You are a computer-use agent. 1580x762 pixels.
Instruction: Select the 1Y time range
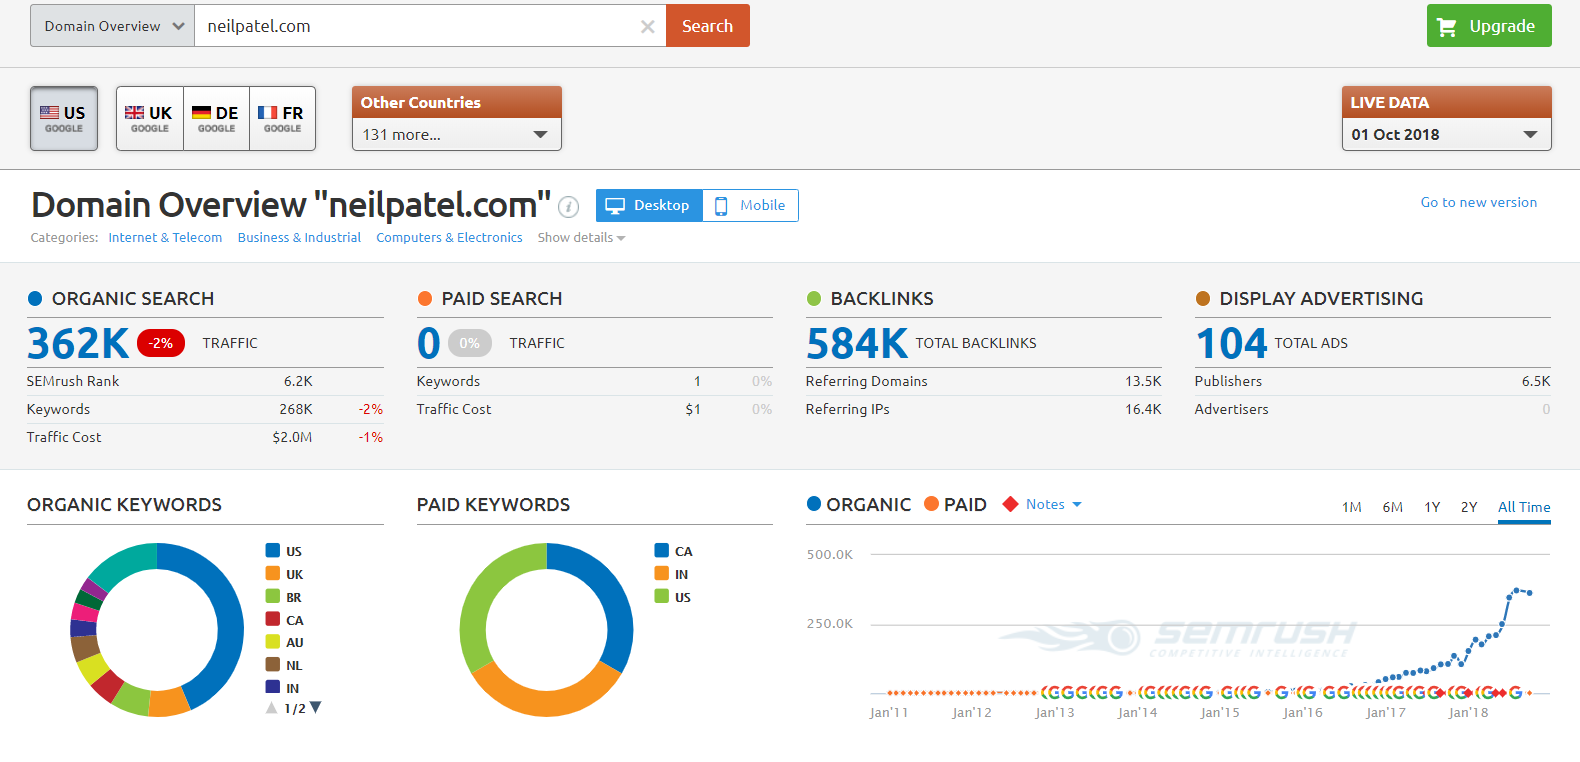pos(1432,507)
